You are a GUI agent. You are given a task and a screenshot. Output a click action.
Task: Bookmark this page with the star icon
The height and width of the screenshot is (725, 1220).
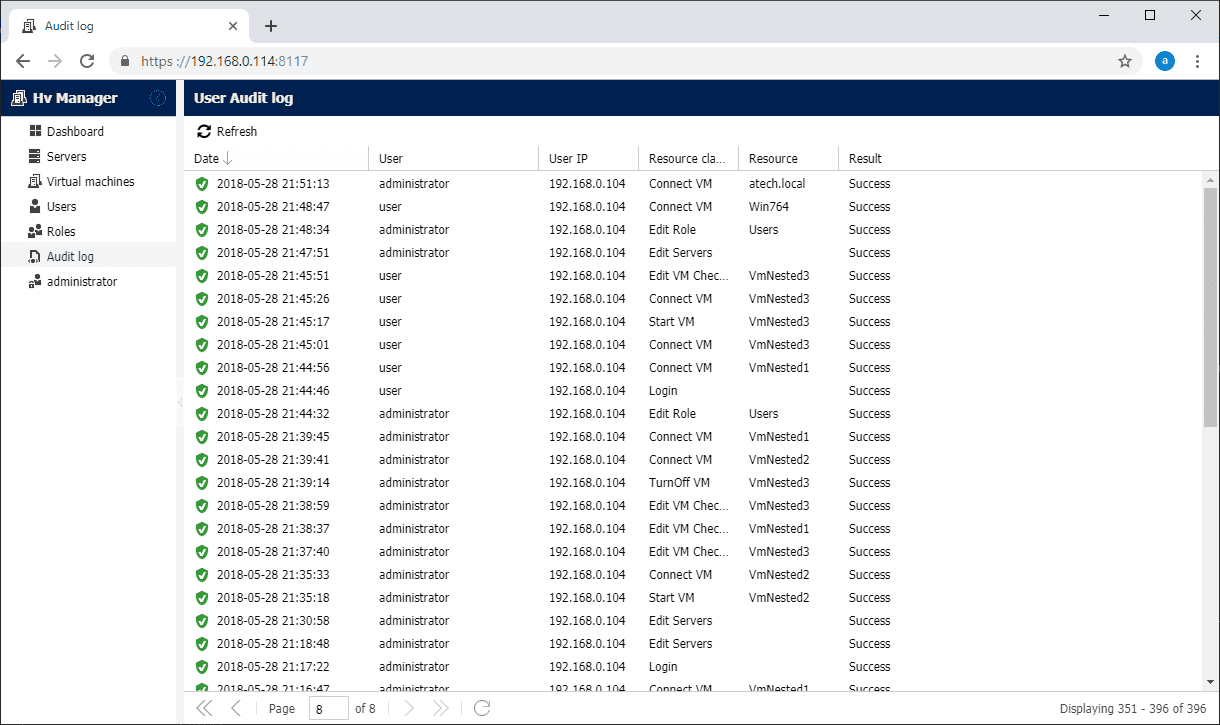tap(1125, 61)
